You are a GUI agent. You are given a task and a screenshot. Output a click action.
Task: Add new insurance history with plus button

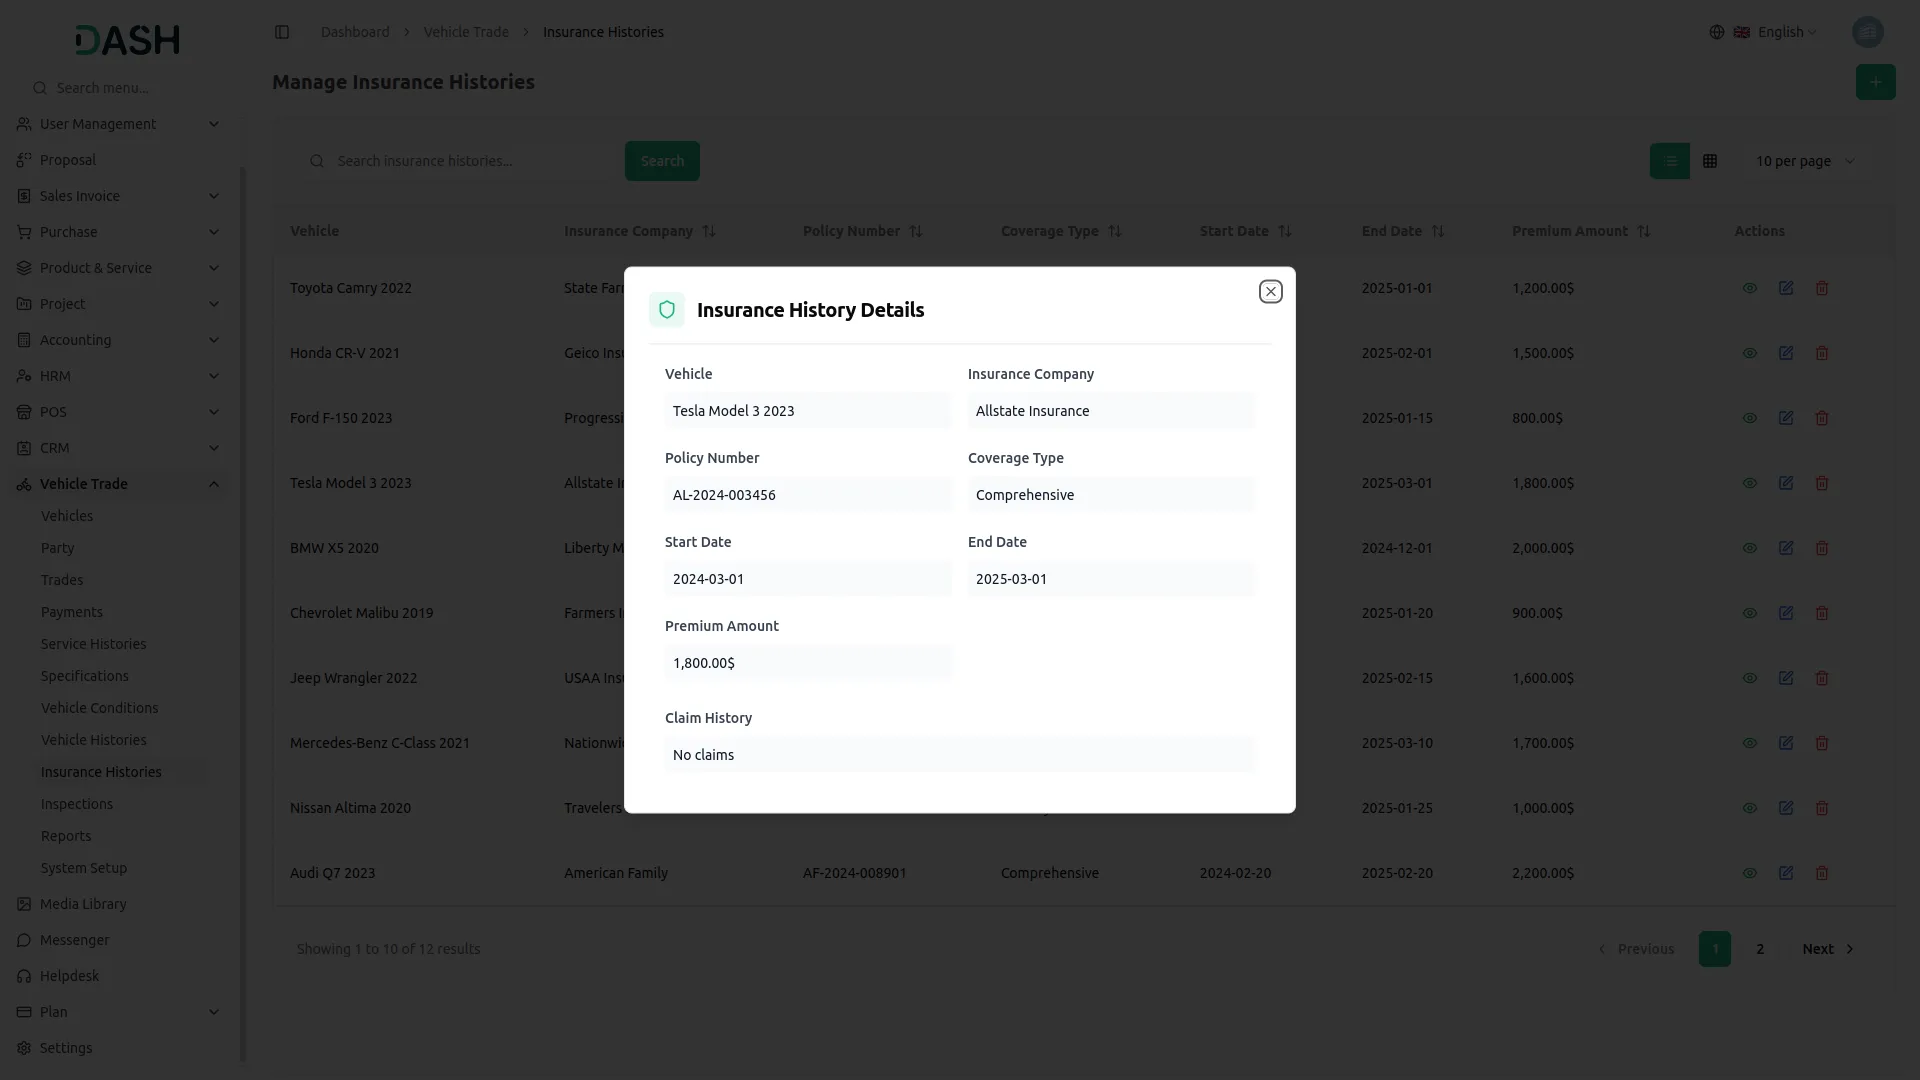(x=1875, y=82)
